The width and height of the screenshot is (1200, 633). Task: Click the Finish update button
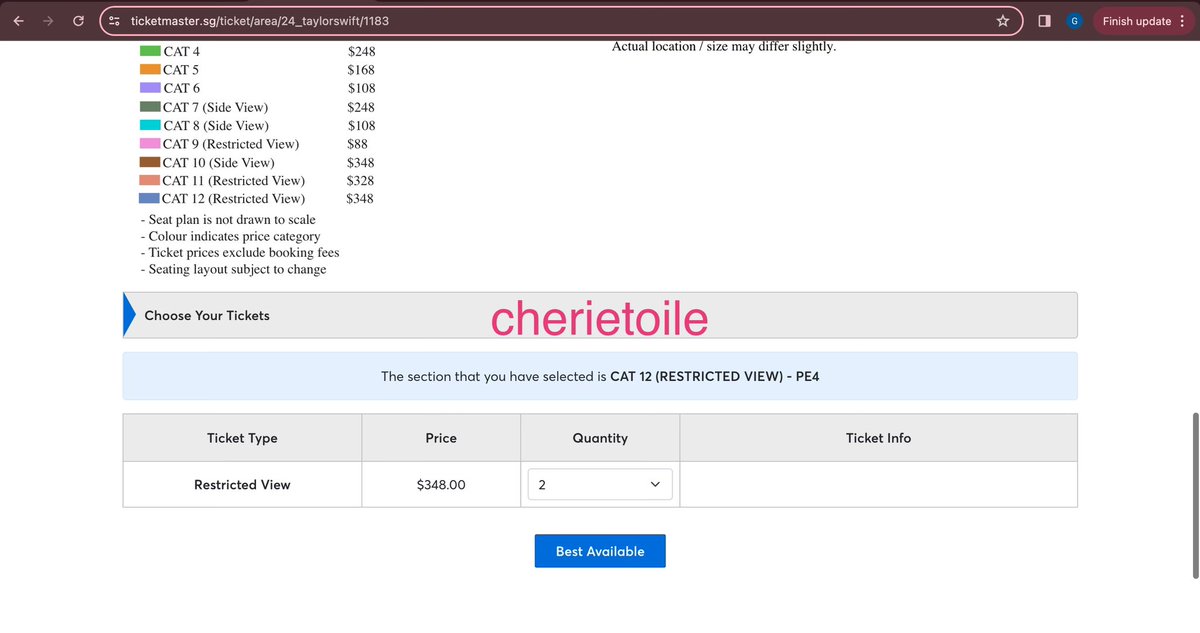pyautogui.click(x=1136, y=21)
